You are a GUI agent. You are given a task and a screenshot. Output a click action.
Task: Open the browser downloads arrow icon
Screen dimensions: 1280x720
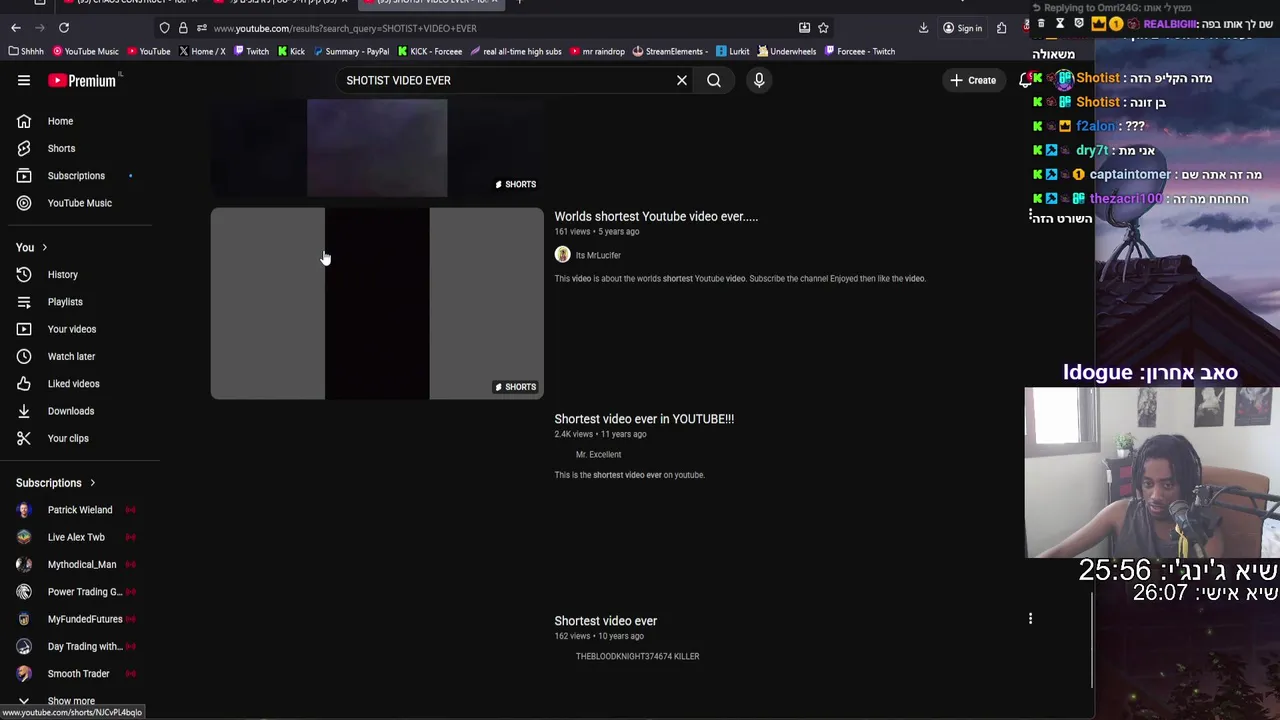click(923, 28)
